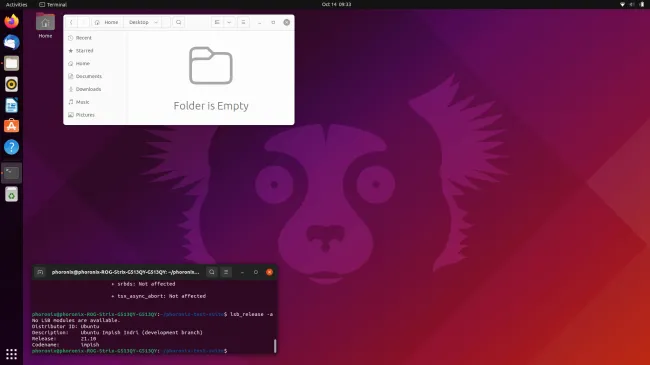Screen dimensions: 650x365
Task: Open Firefox from the dock
Action: [x=12, y=21]
